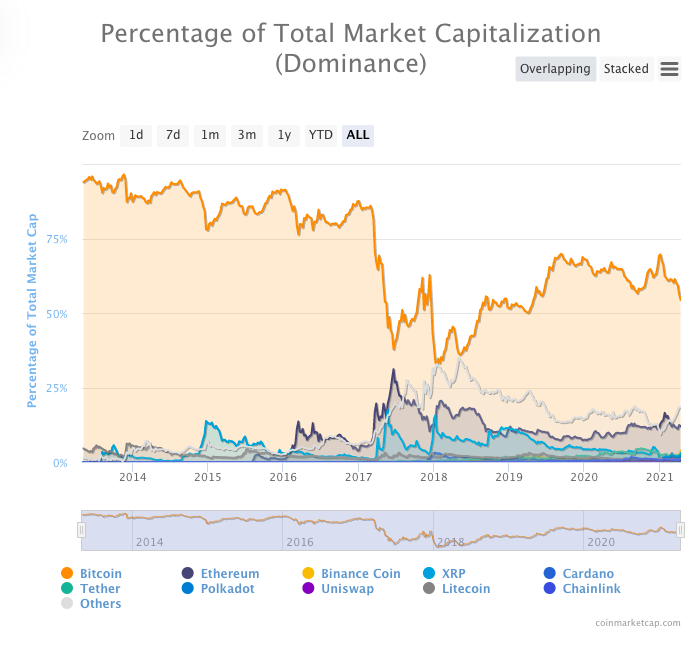Hide the Others series in the legend
This screenshot has height=652, width=699.
[100, 604]
